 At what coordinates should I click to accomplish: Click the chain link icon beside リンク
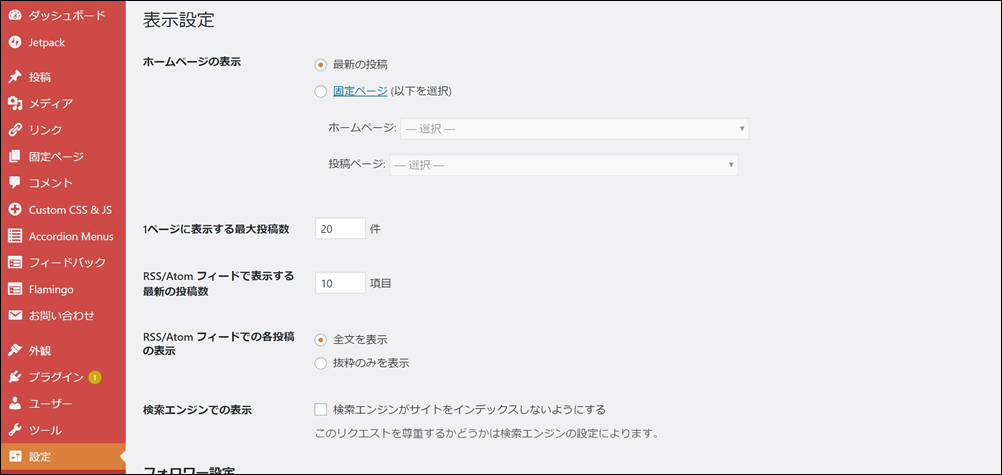point(15,130)
